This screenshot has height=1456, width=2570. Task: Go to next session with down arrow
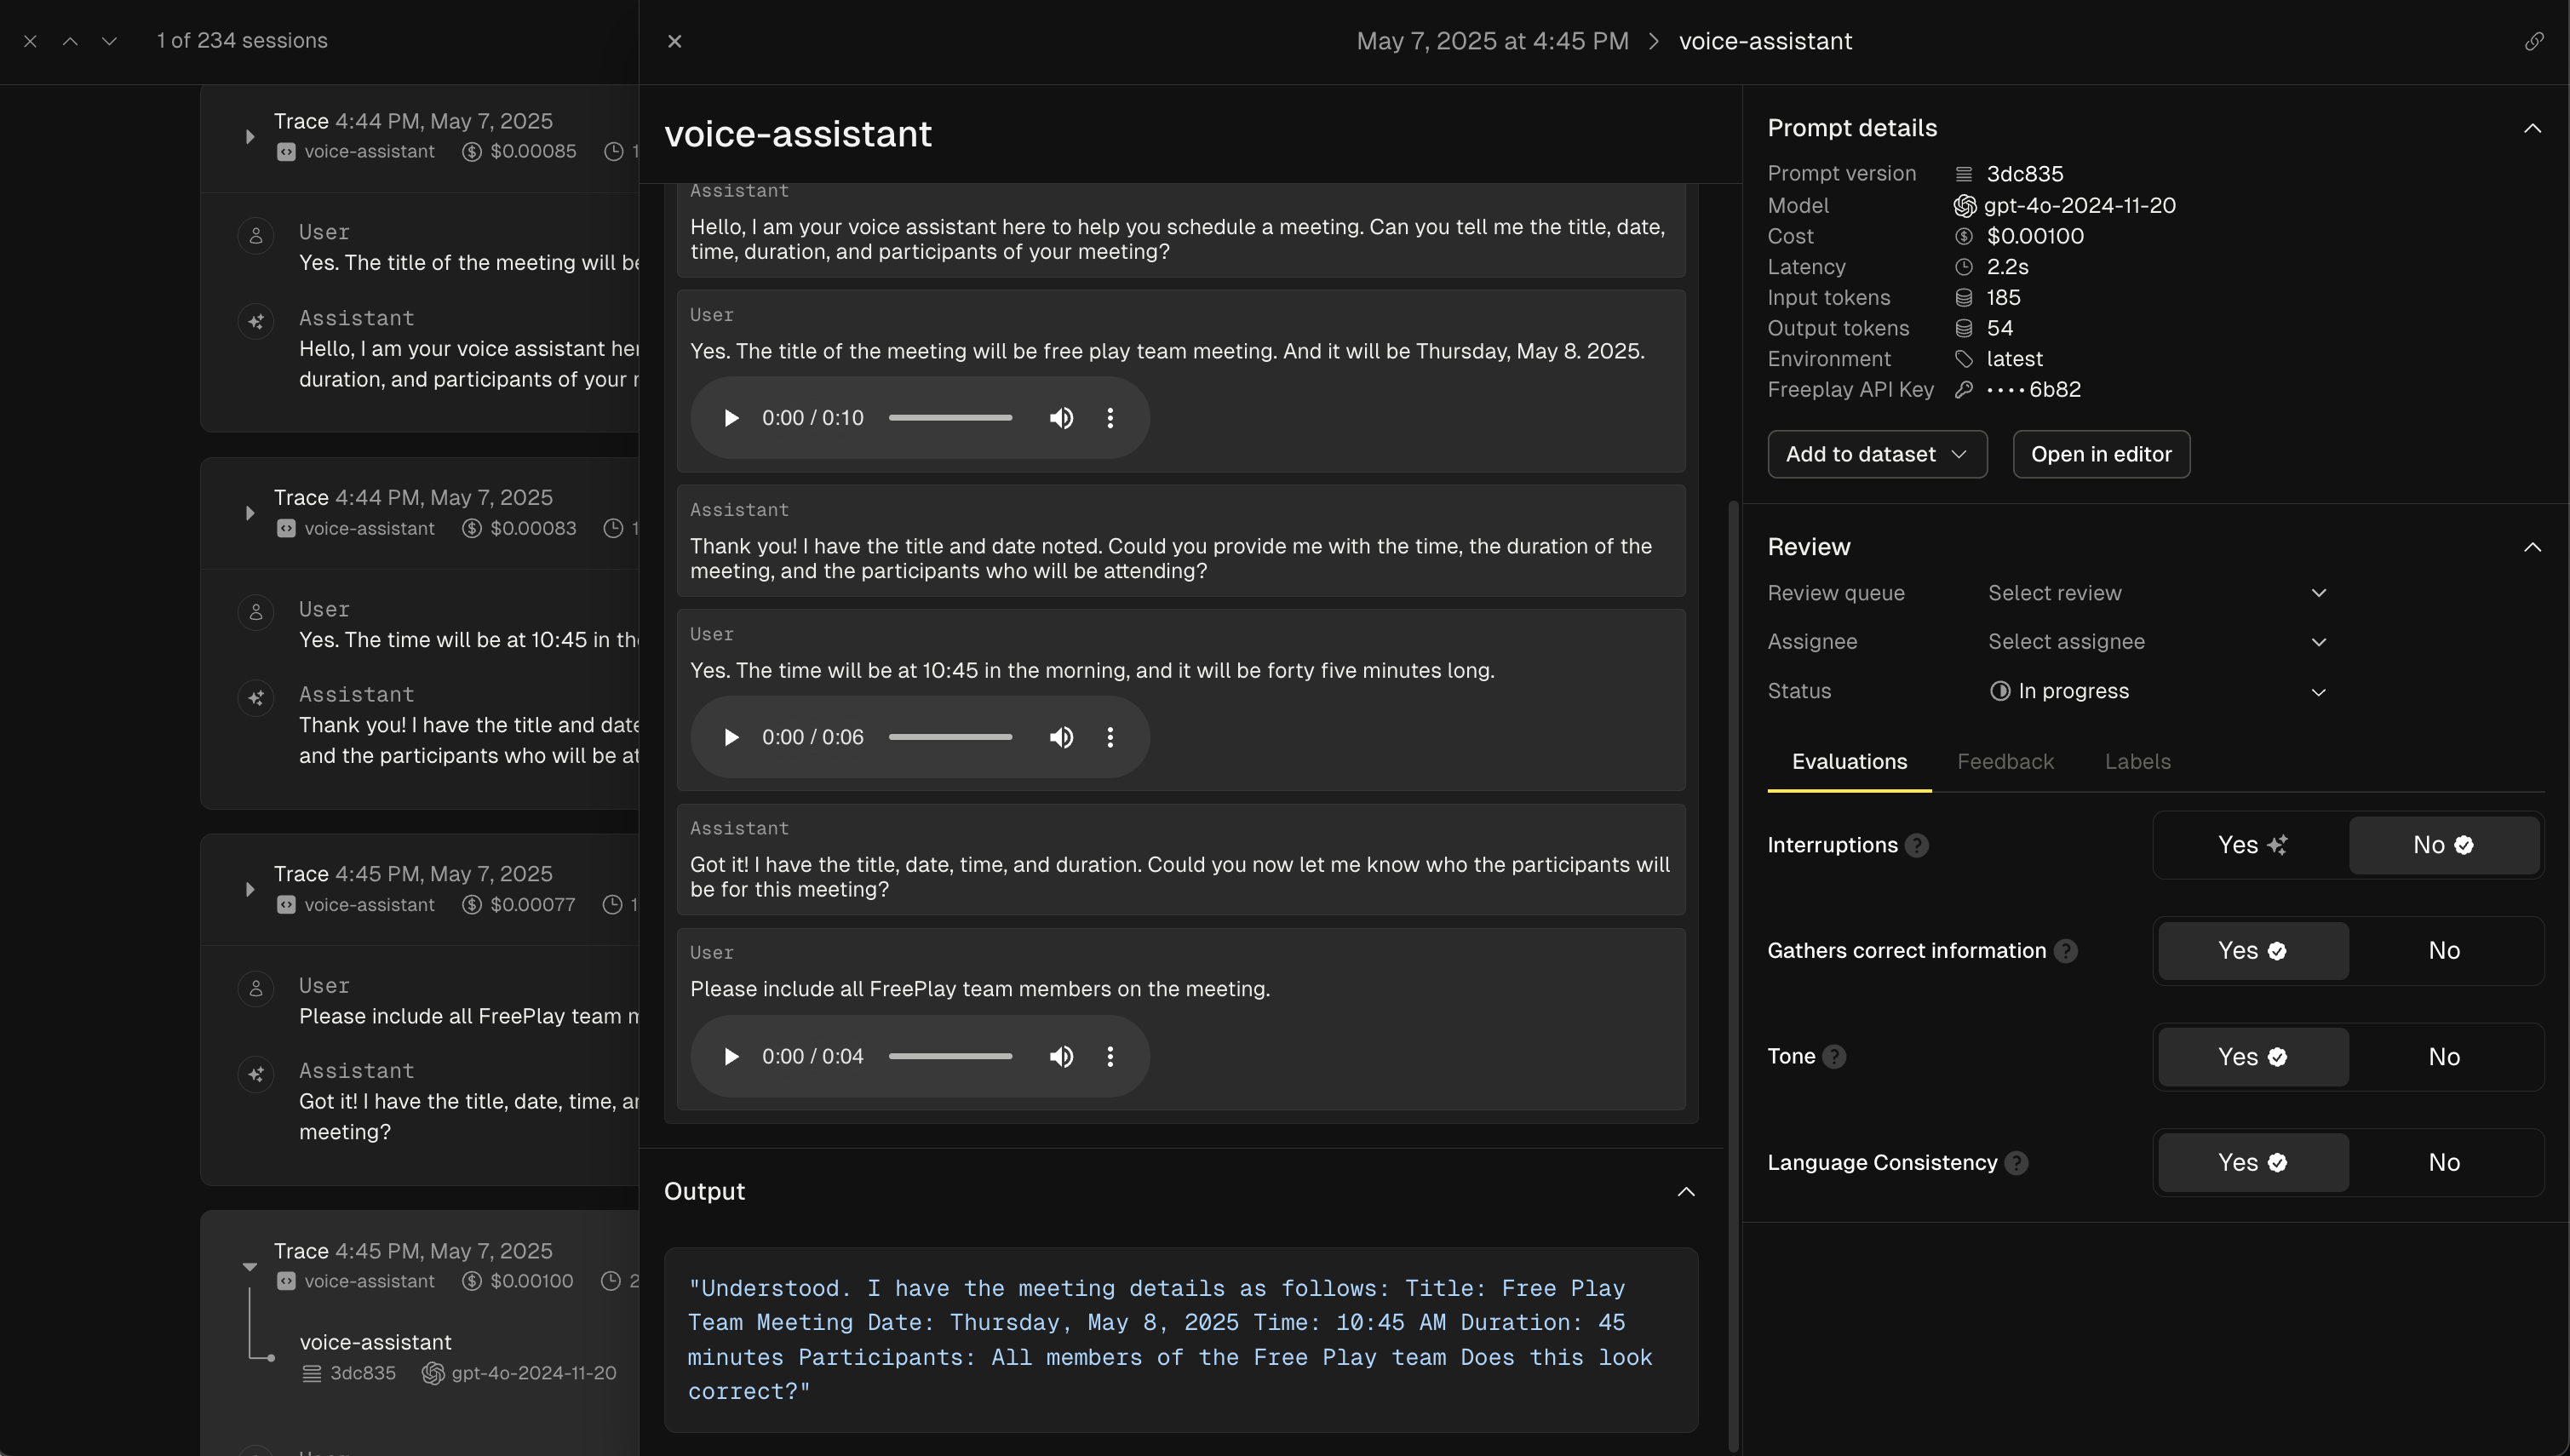coord(110,41)
